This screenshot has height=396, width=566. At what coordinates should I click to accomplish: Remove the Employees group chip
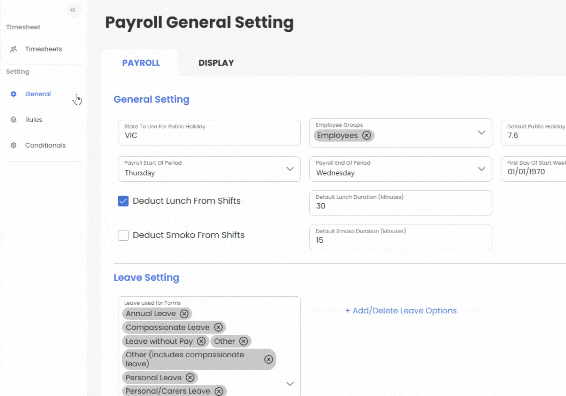coord(366,135)
